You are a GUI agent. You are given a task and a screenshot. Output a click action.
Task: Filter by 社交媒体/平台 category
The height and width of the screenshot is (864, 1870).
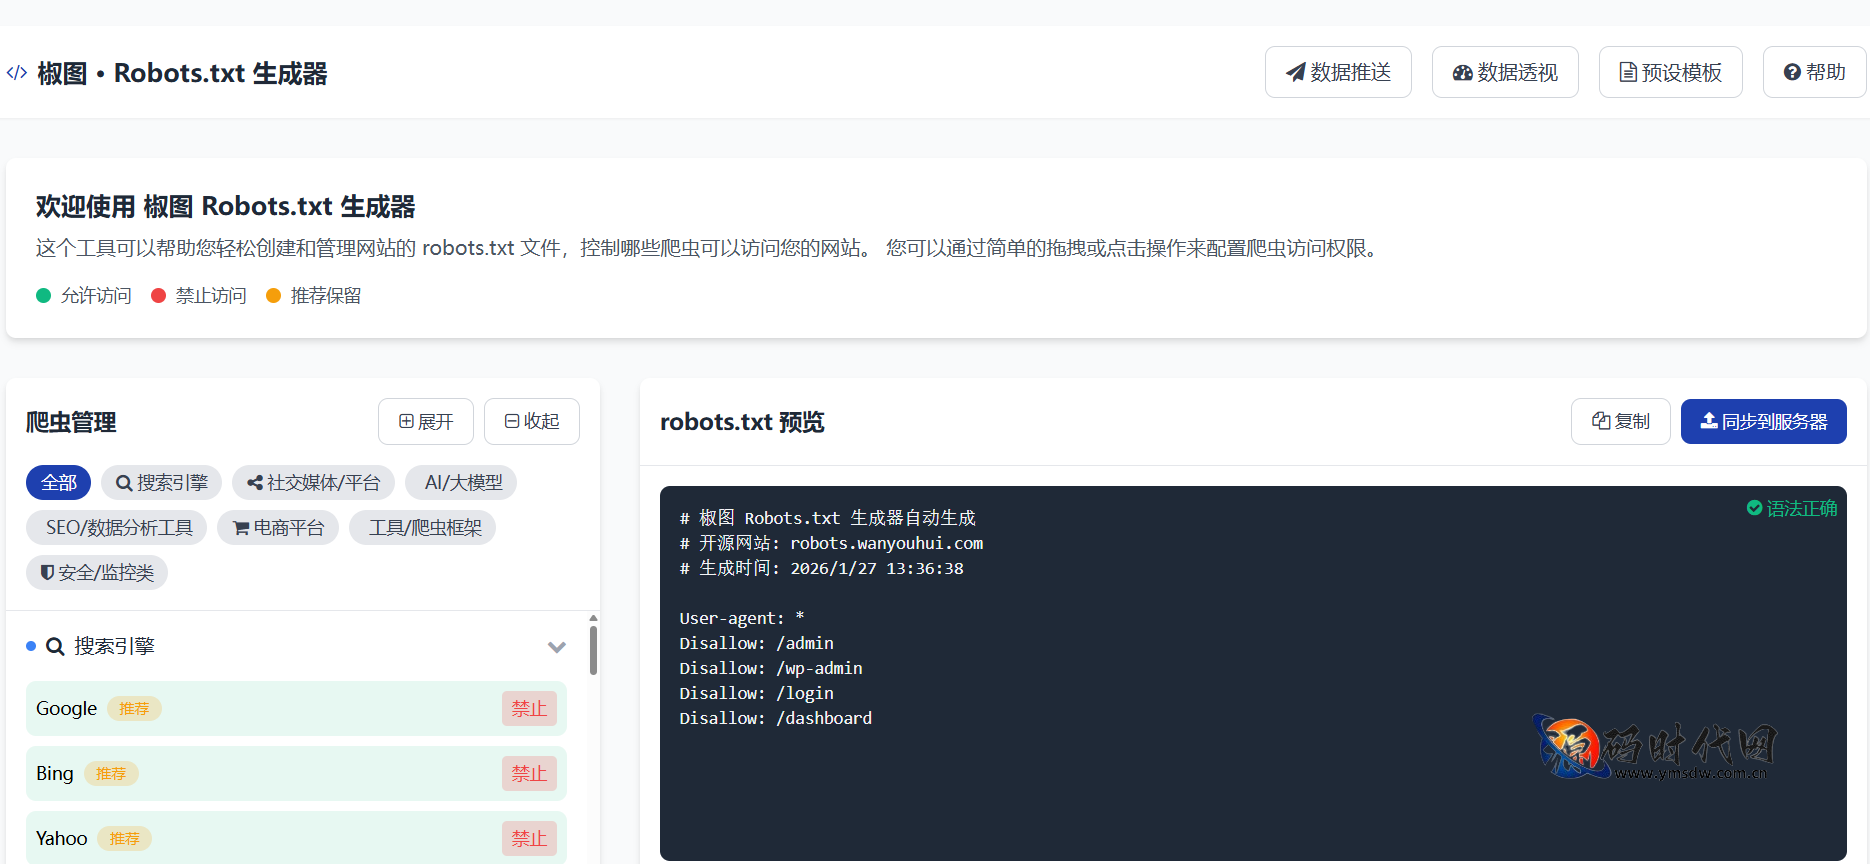point(313,483)
